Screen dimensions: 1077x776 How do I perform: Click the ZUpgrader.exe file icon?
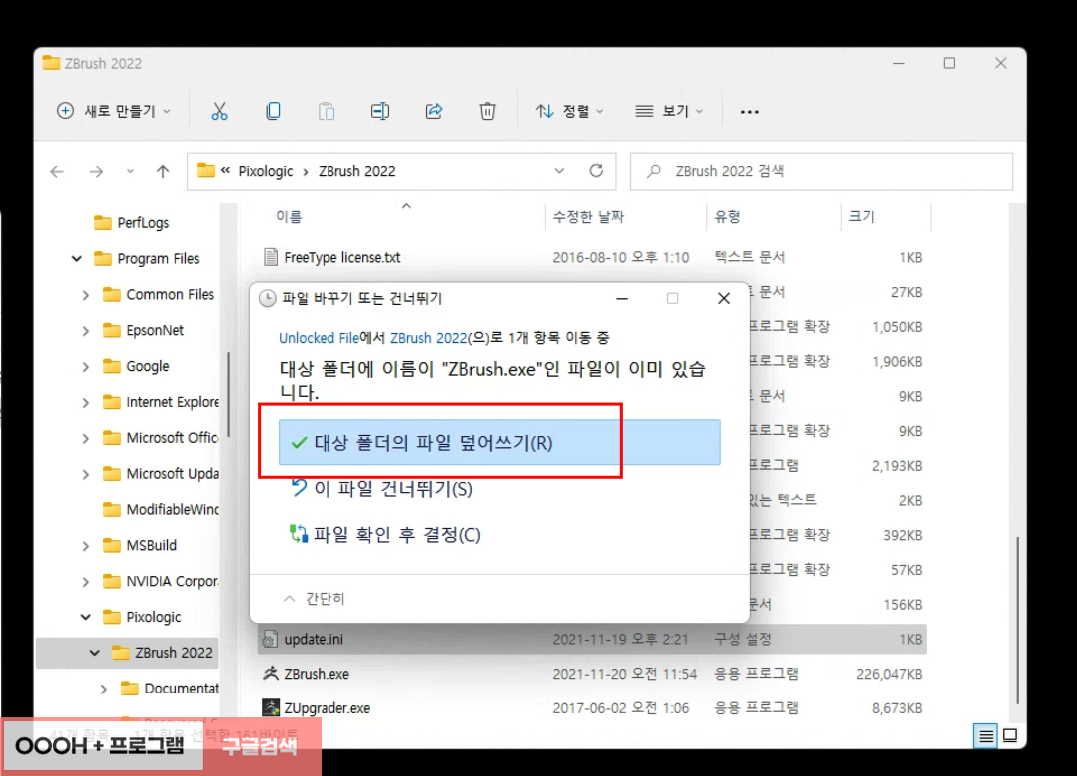(271, 707)
